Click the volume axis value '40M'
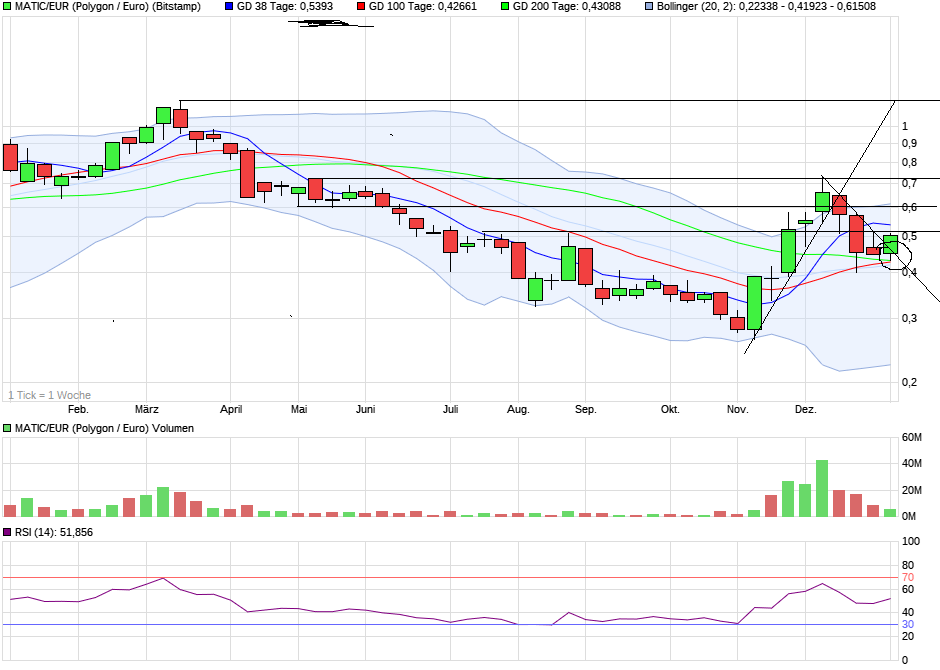Image resolution: width=940 pixels, height=670 pixels. click(912, 463)
